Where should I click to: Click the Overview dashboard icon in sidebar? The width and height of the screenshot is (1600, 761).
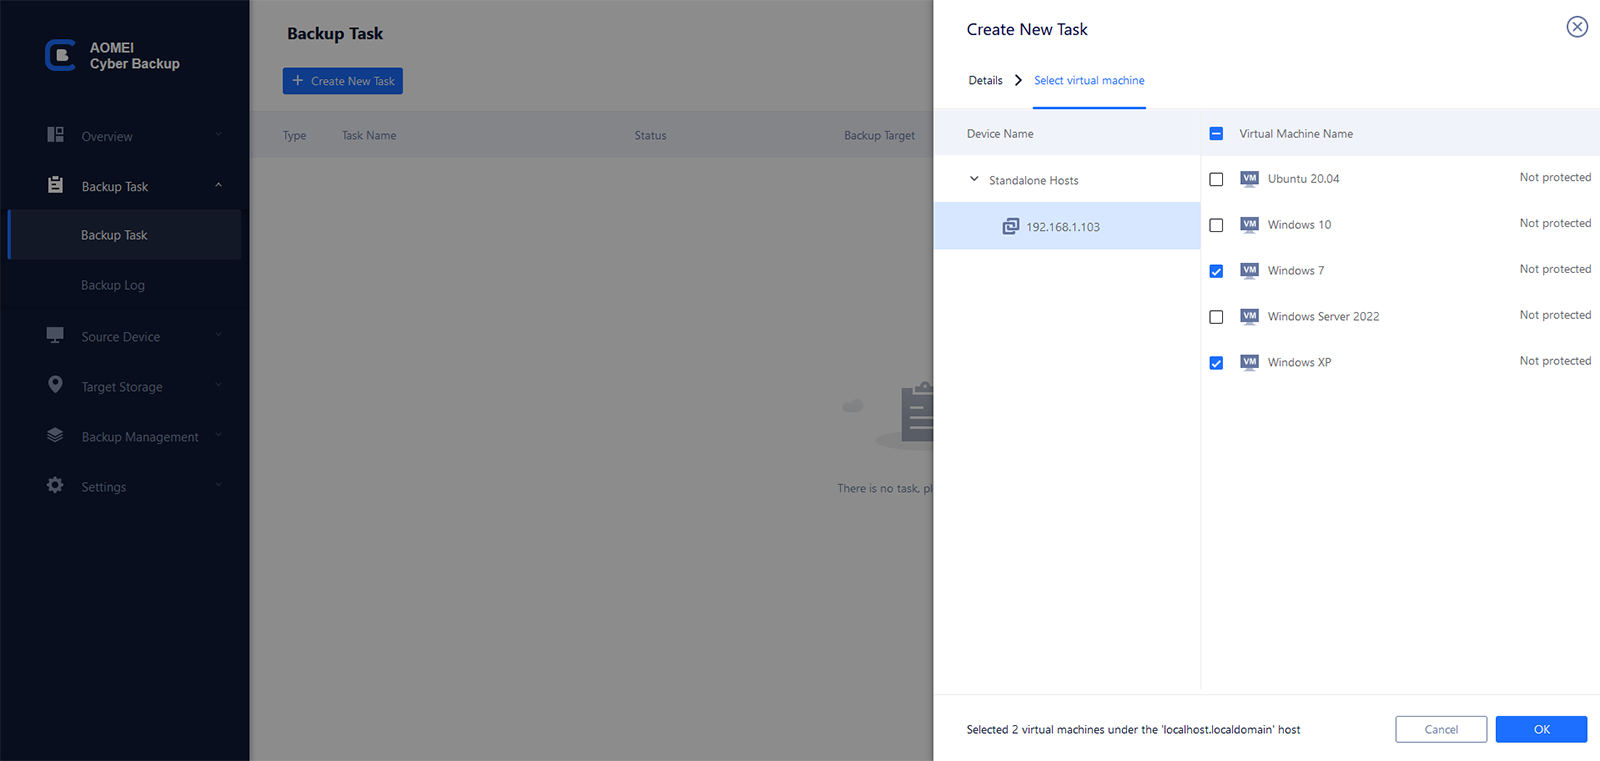click(x=56, y=135)
